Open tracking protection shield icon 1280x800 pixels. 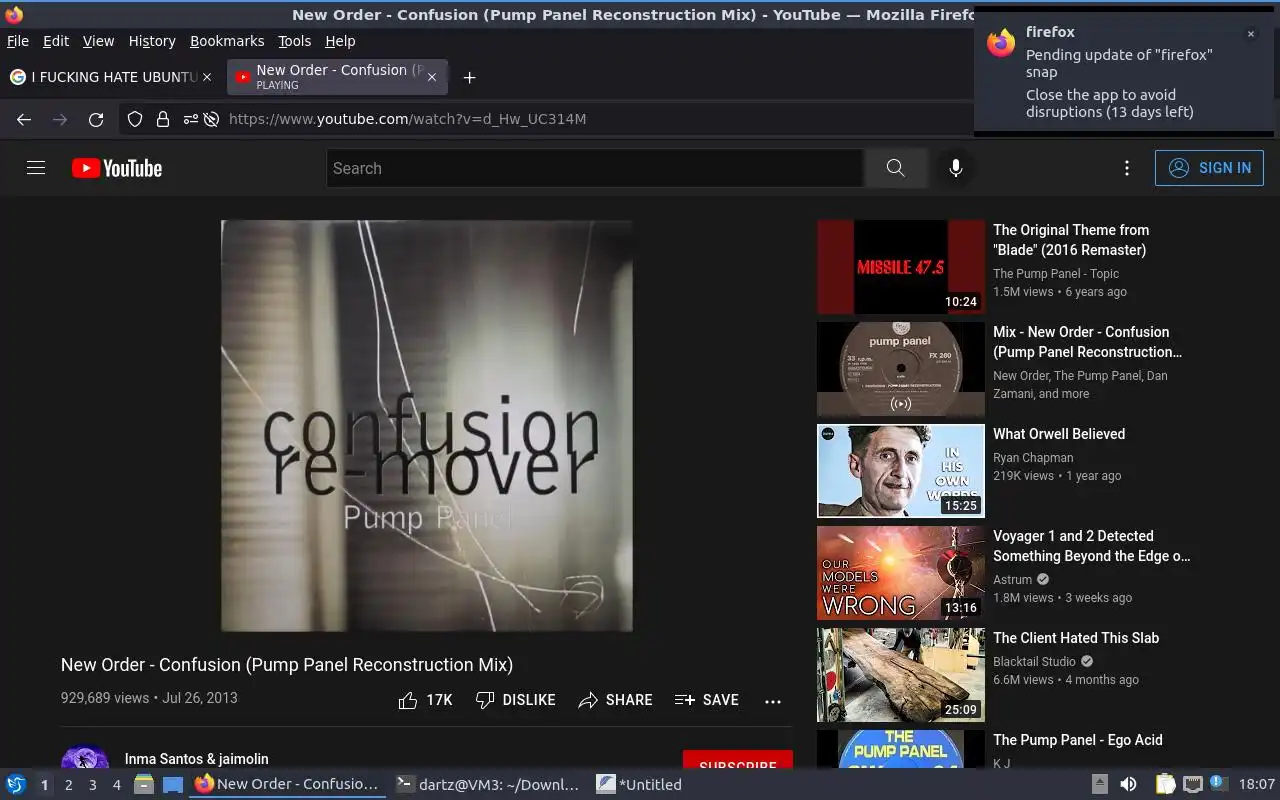point(135,119)
